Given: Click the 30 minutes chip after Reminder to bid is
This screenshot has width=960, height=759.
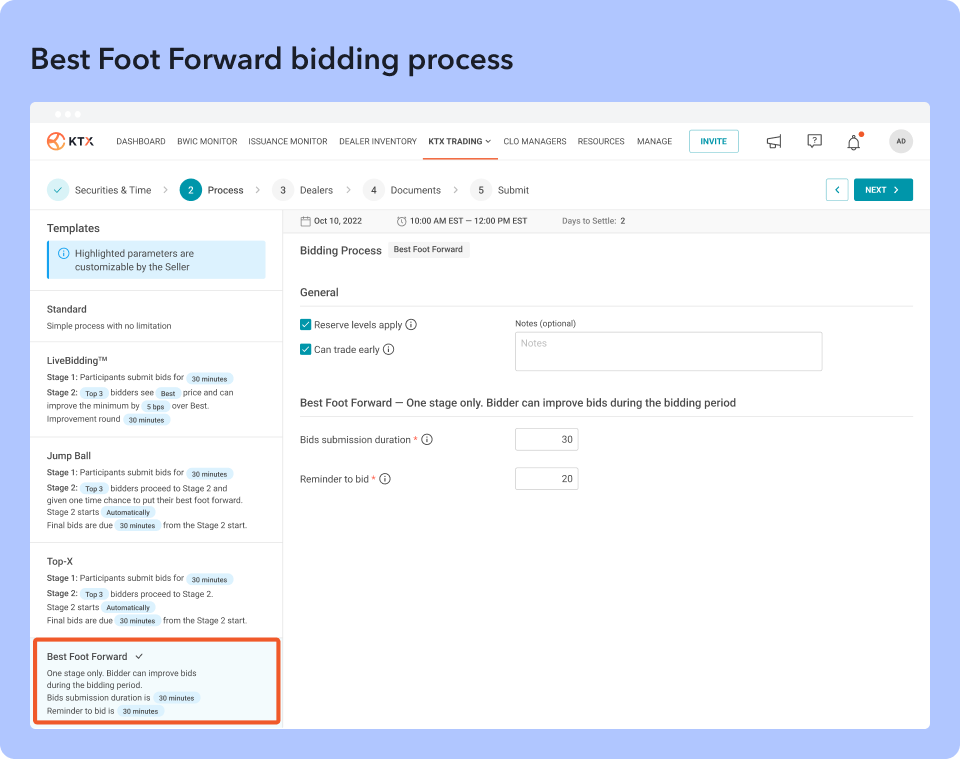Looking at the screenshot, I should click(140, 711).
